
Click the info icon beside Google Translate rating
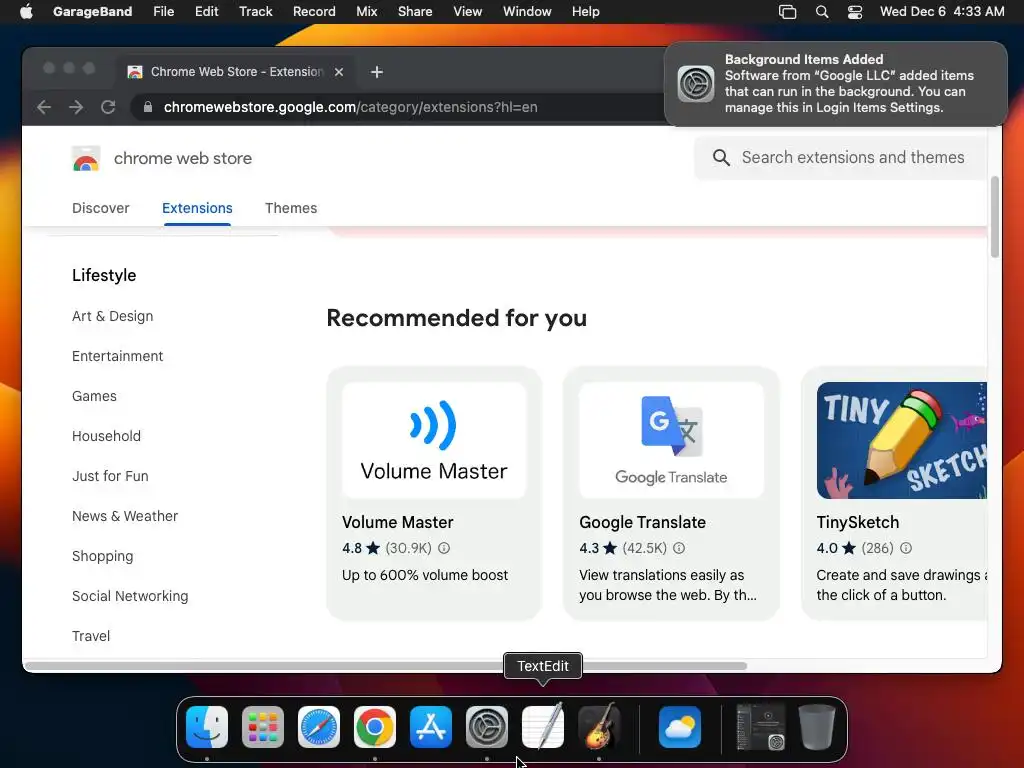679,548
